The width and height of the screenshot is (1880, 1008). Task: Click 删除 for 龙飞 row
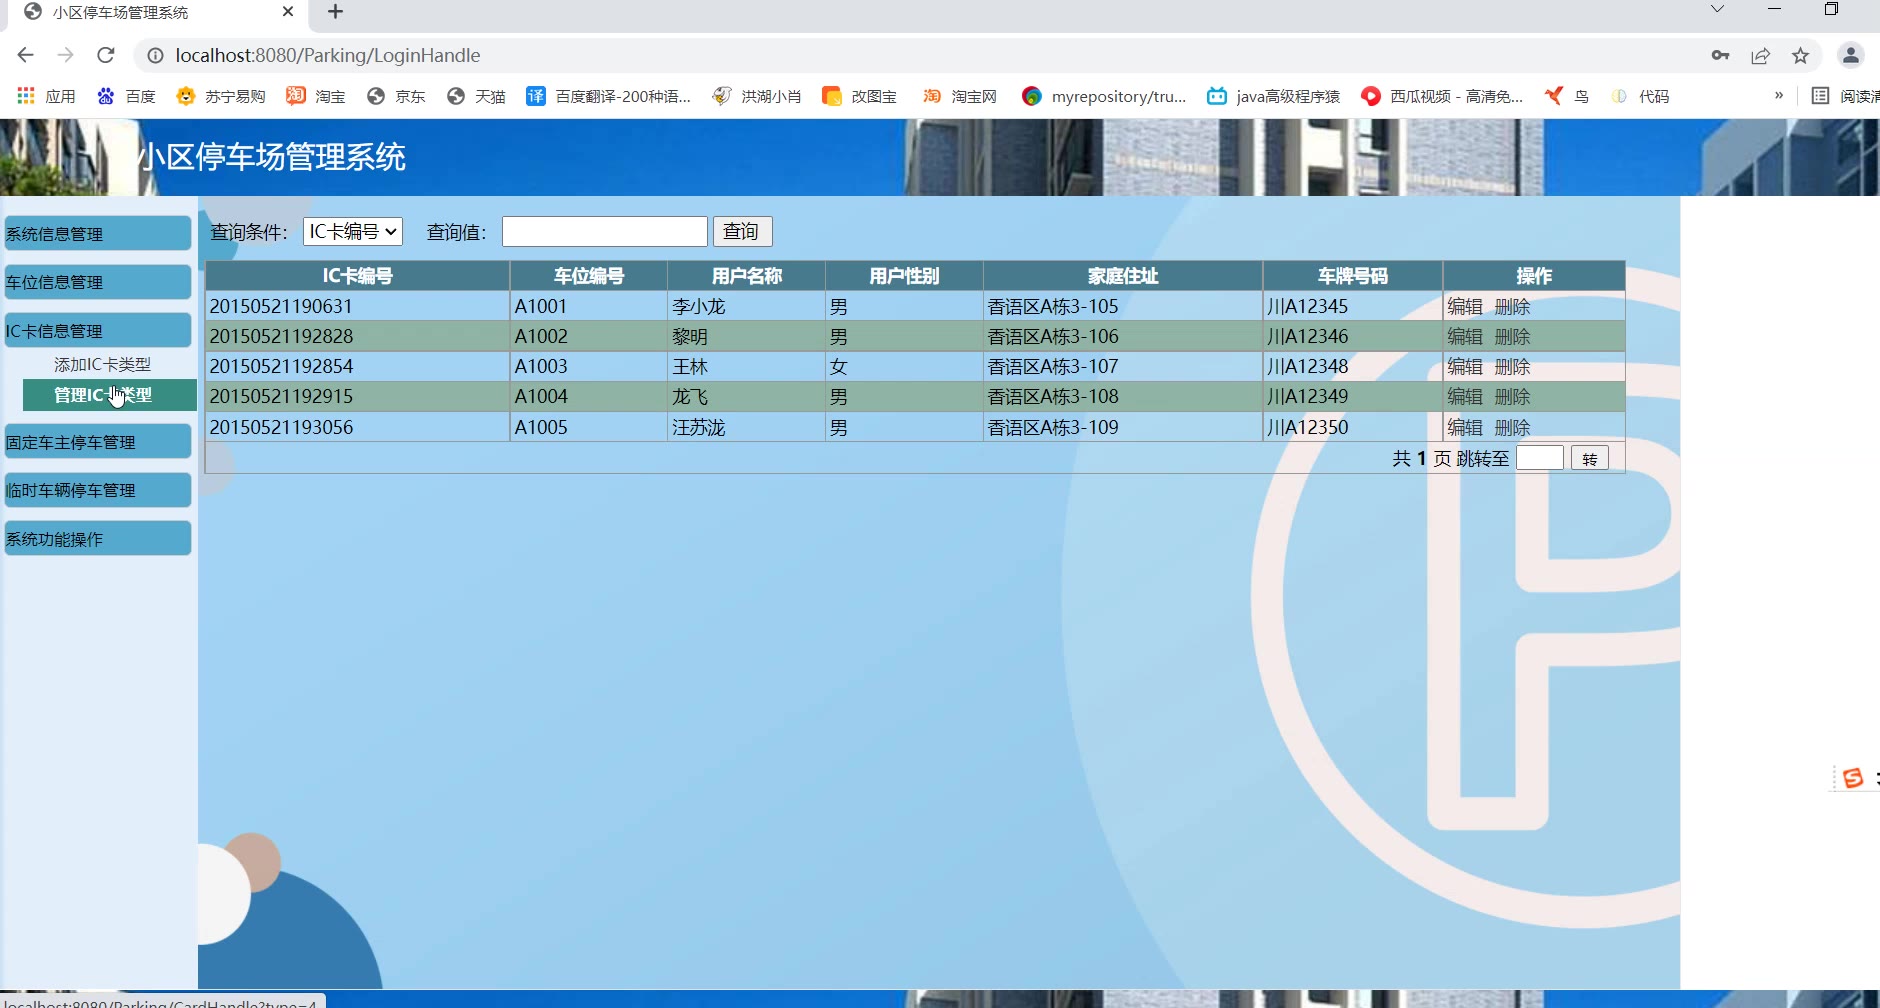pyautogui.click(x=1512, y=396)
